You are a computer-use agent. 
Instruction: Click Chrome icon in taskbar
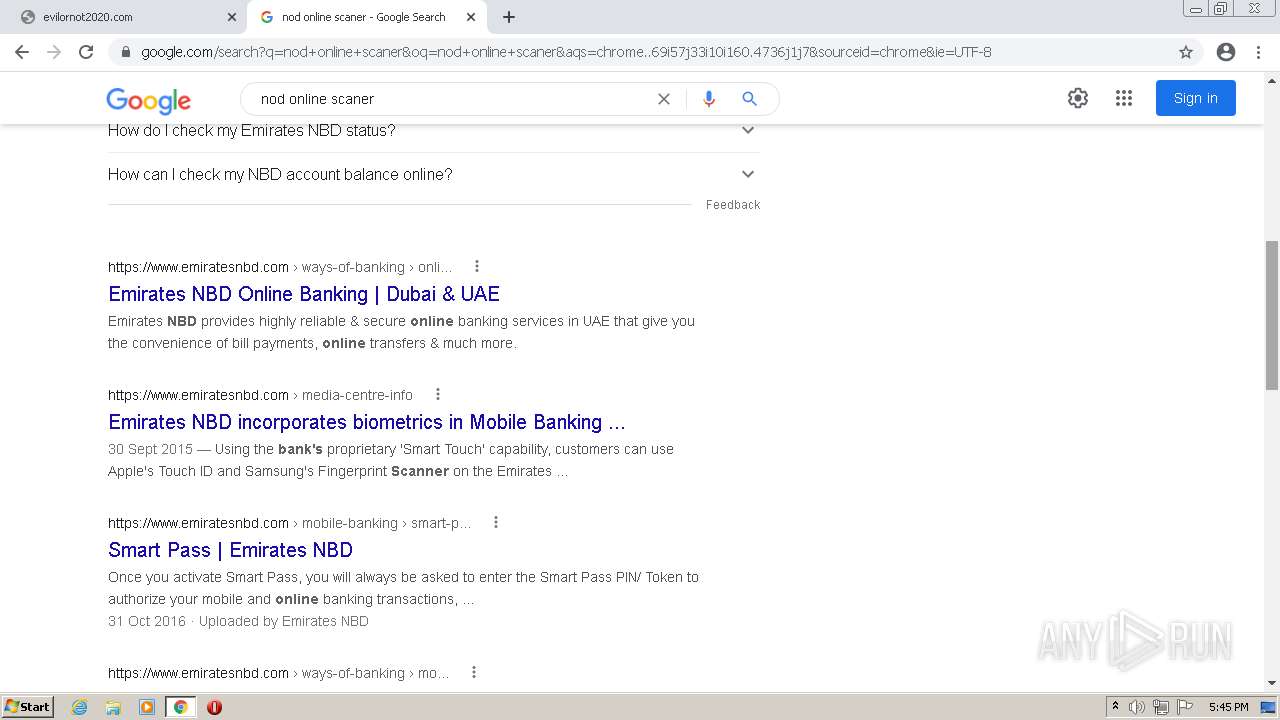[x=180, y=707]
